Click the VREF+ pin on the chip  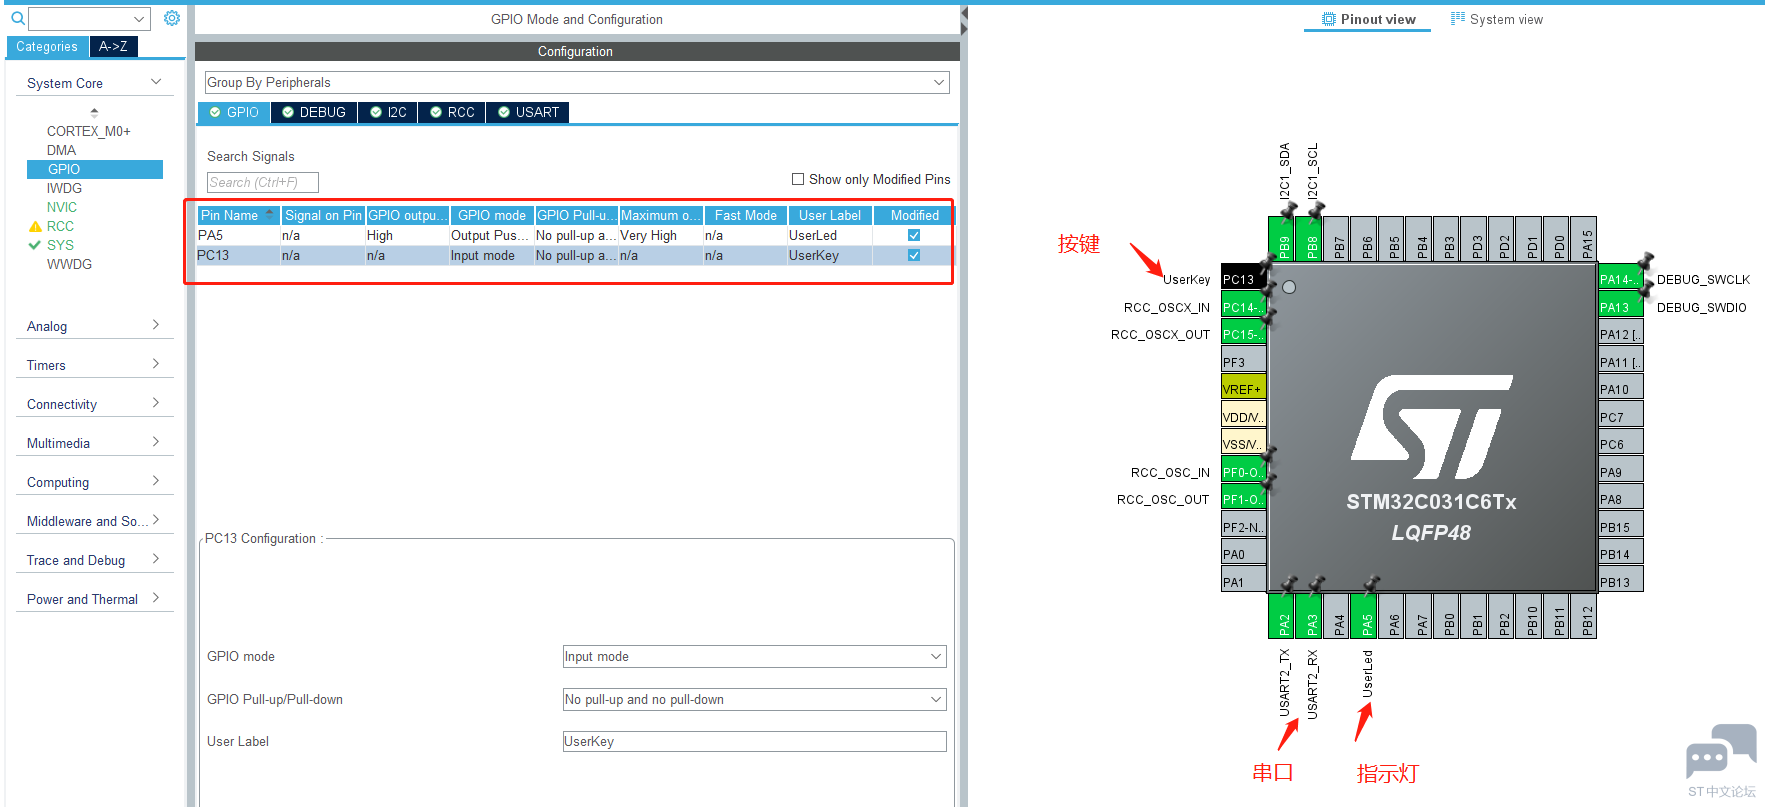click(x=1244, y=389)
